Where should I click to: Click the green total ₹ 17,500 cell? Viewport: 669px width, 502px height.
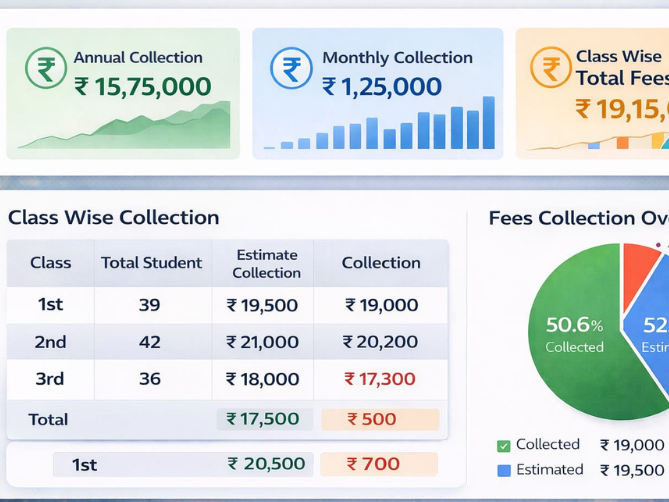click(x=265, y=419)
